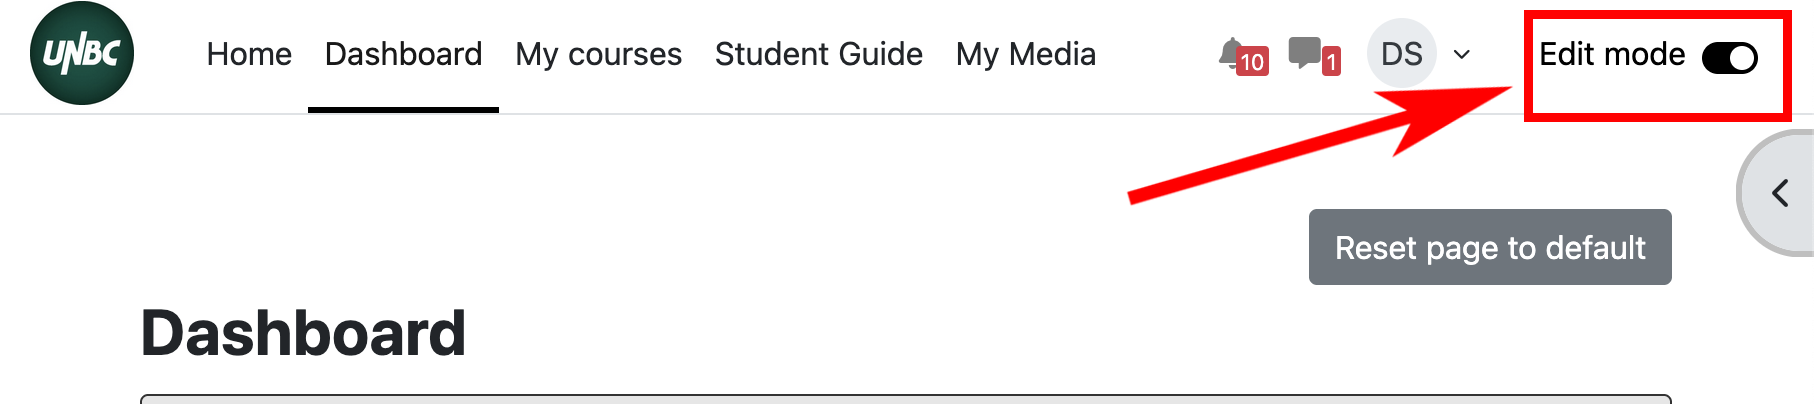Click the UNBC logo

[x=82, y=54]
